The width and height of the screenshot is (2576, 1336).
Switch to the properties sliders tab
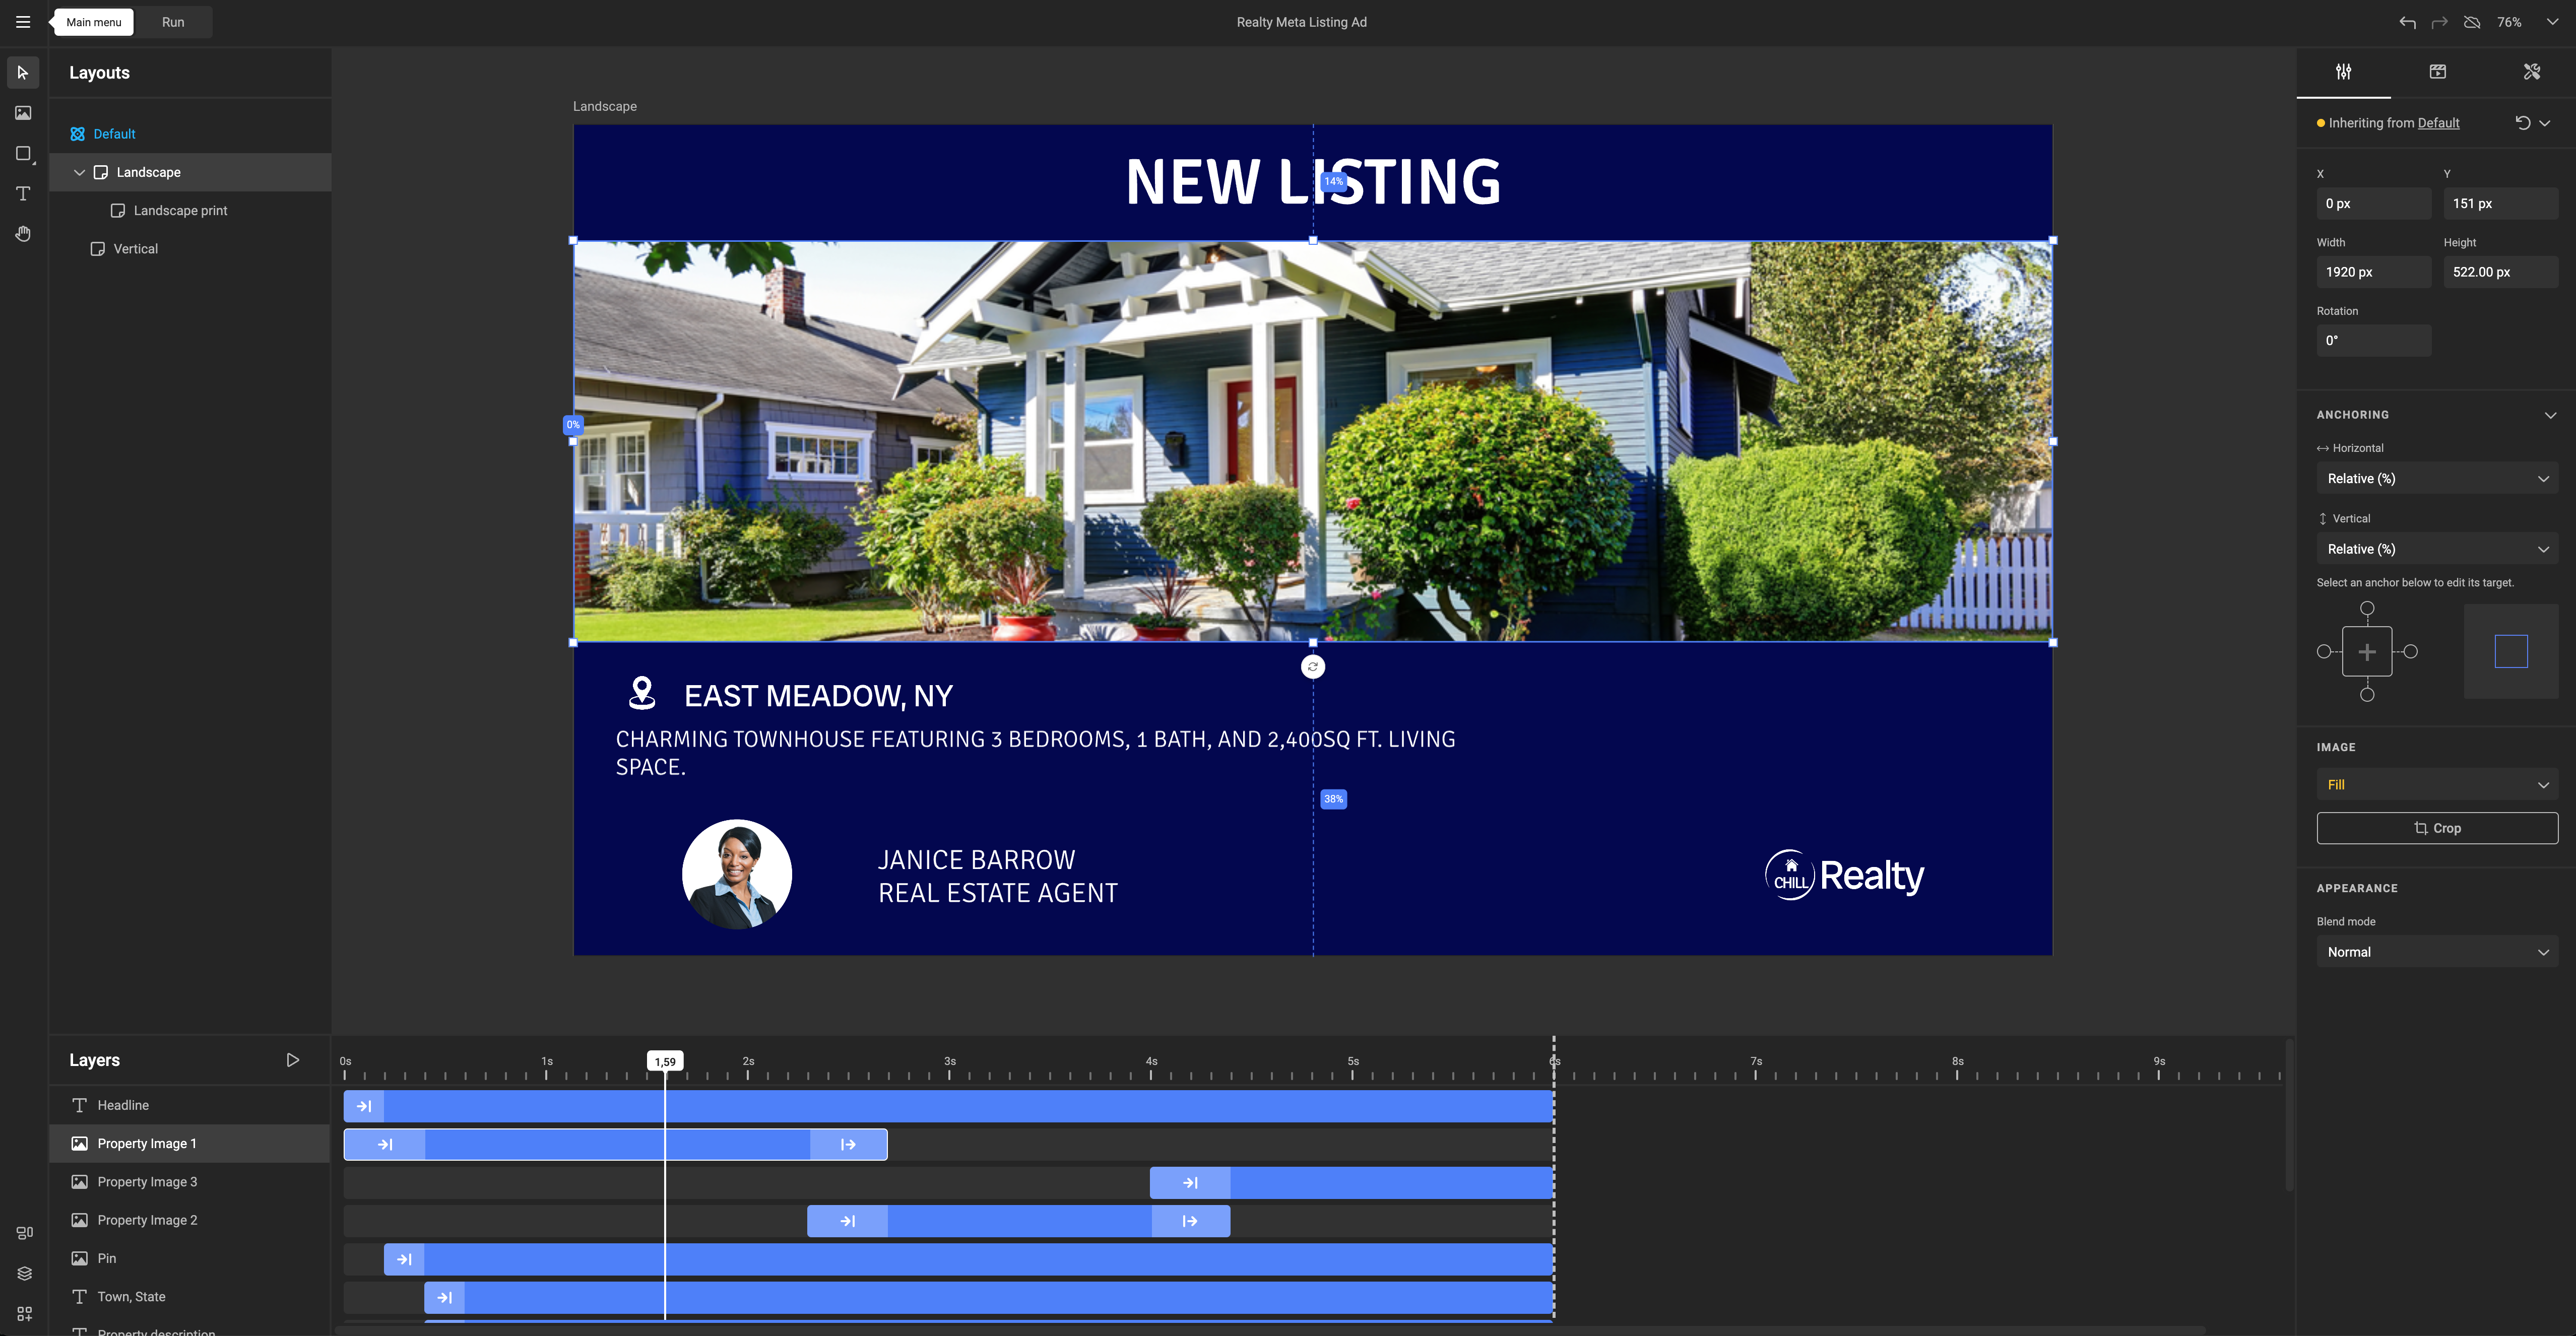coord(2343,71)
